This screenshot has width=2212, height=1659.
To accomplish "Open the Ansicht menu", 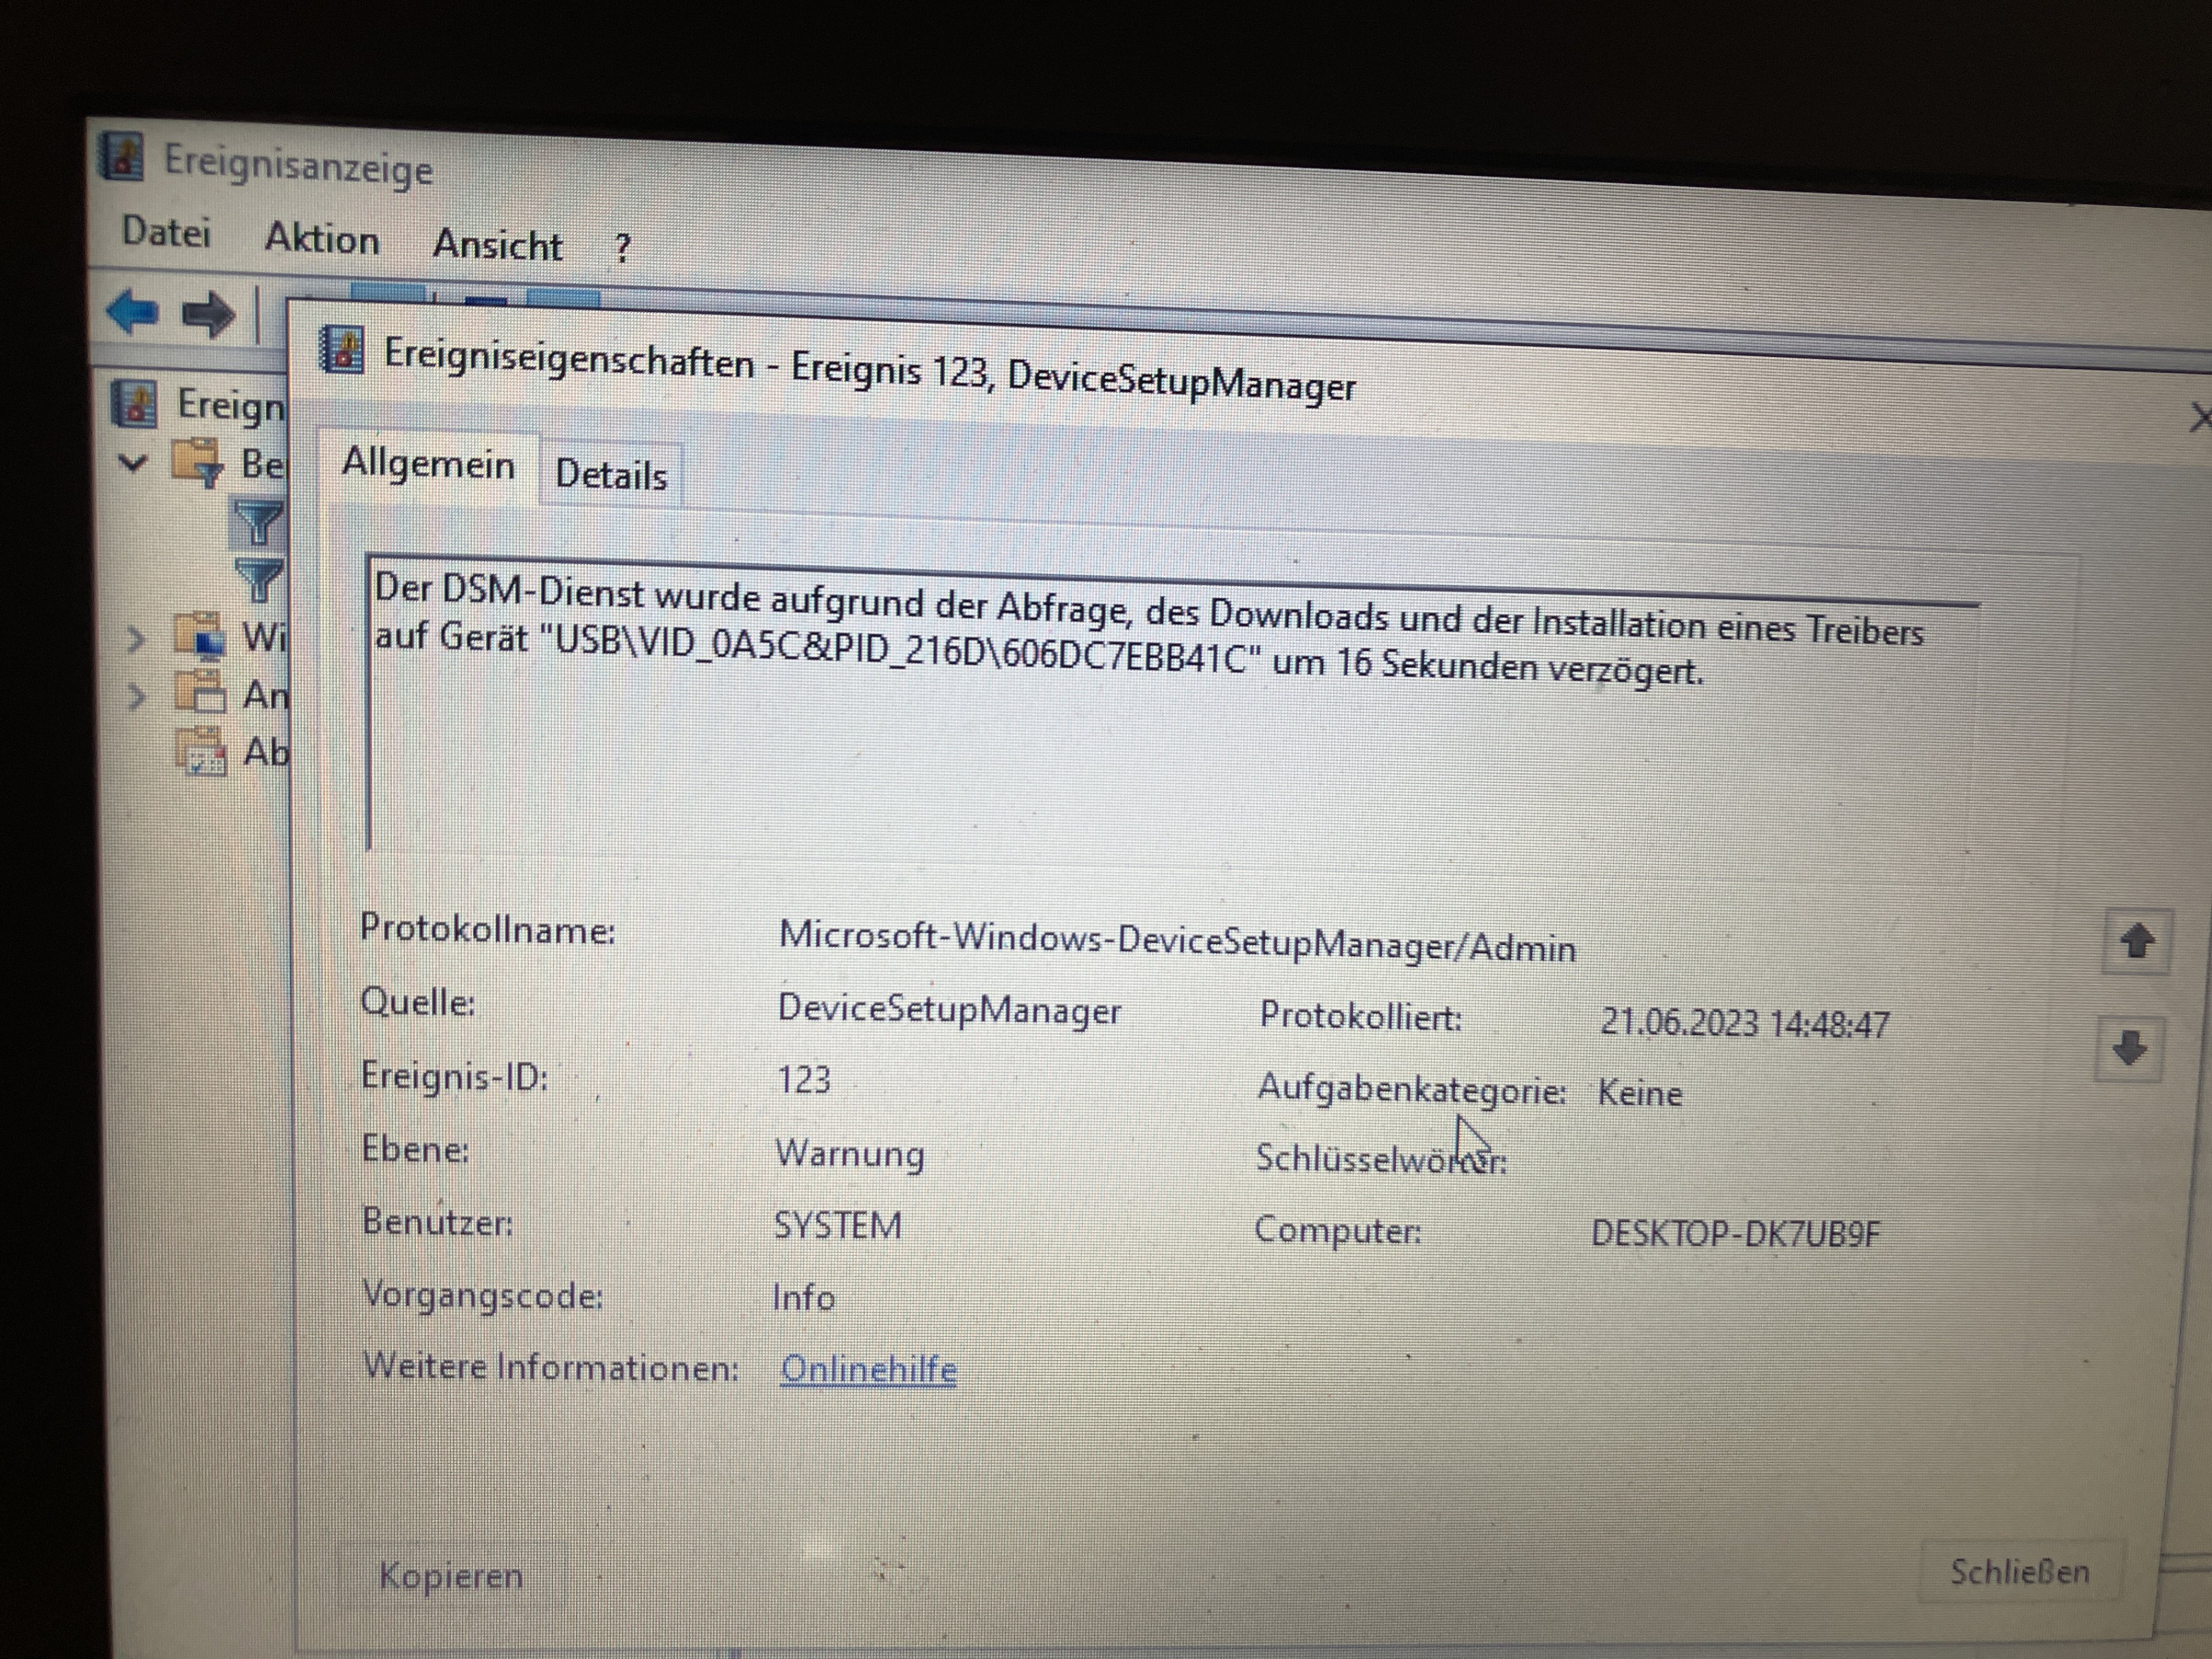I will click(x=497, y=245).
